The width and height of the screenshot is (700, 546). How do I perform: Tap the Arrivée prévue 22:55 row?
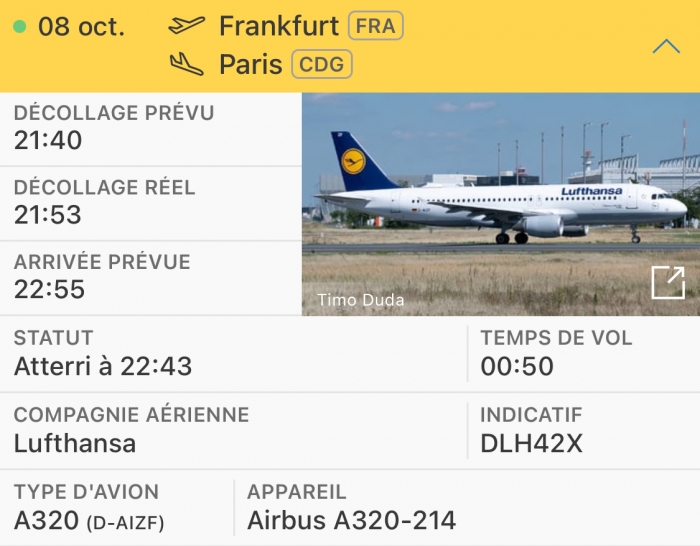[151, 278]
